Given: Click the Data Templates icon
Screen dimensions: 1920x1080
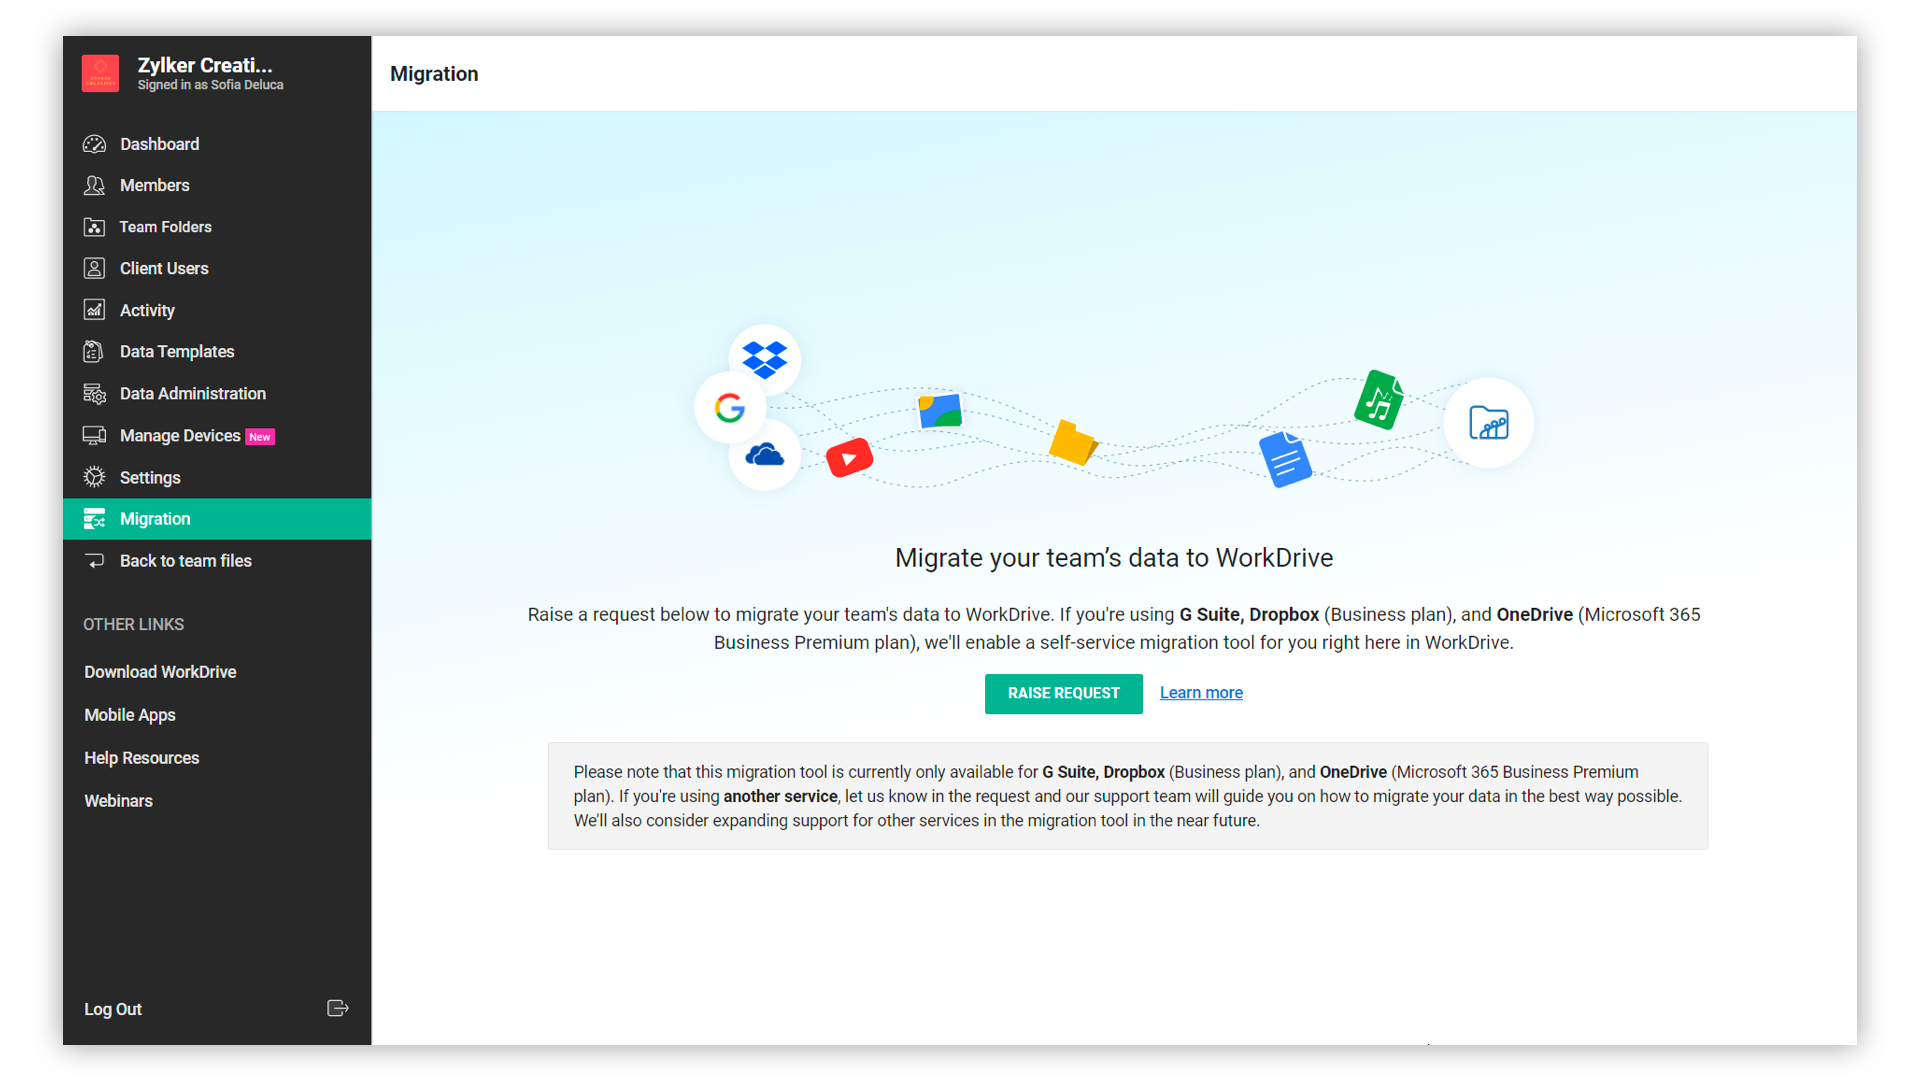Looking at the screenshot, I should (94, 351).
